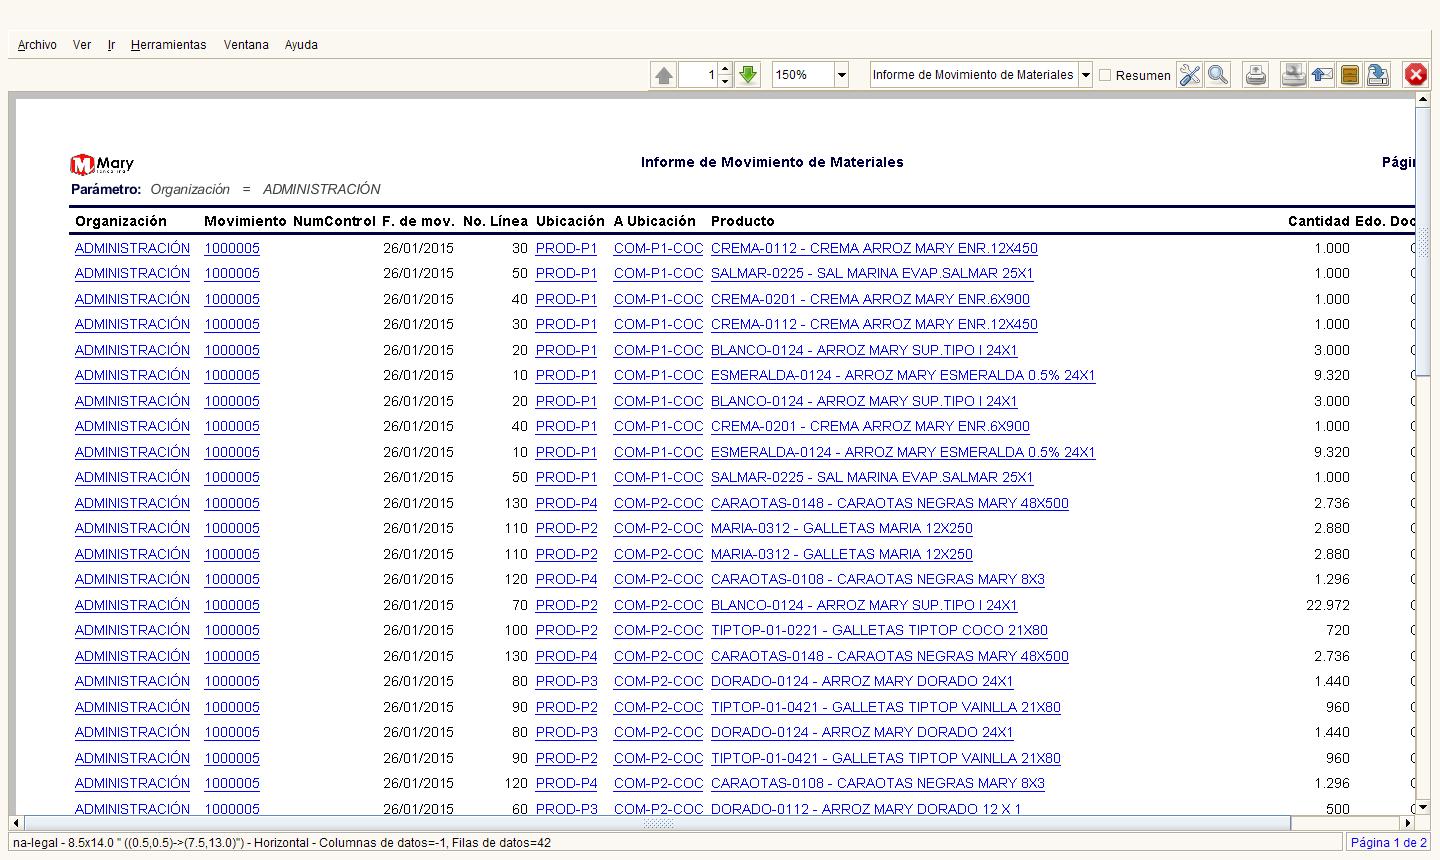Open the report customization tools icon
The image size is (1440, 860).
[x=1189, y=75]
